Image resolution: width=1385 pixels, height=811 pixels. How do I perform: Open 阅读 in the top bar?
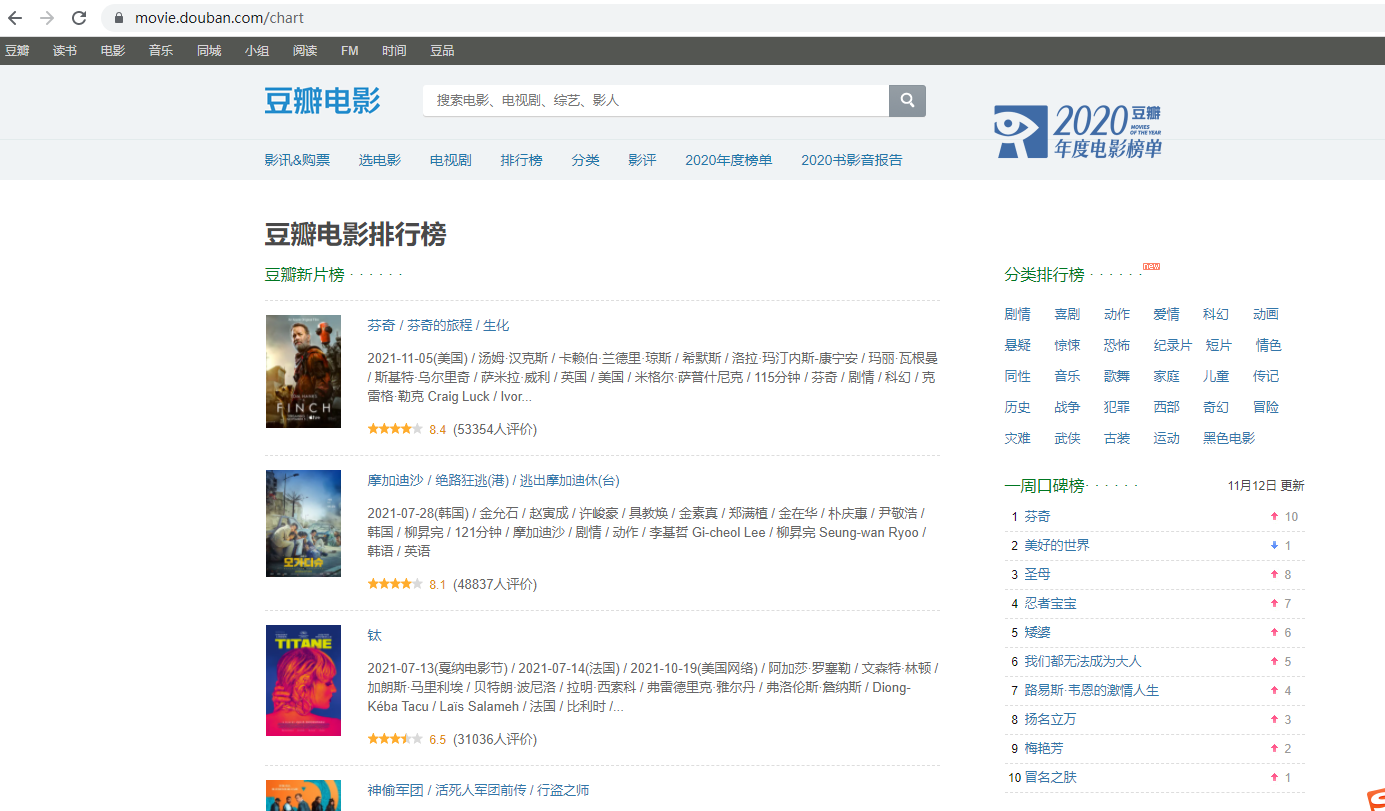pos(305,50)
